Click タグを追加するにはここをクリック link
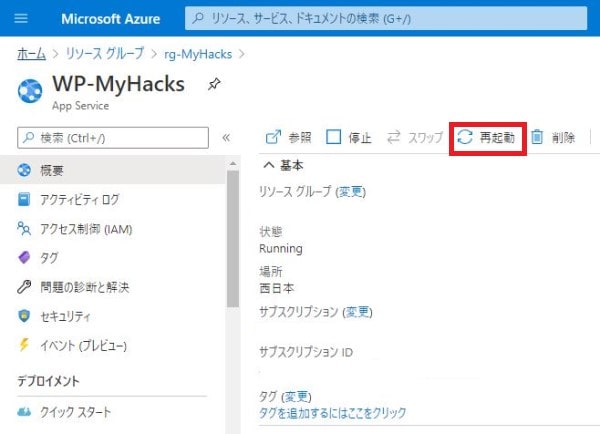Image resolution: width=600 pixels, height=434 pixels. (x=333, y=413)
